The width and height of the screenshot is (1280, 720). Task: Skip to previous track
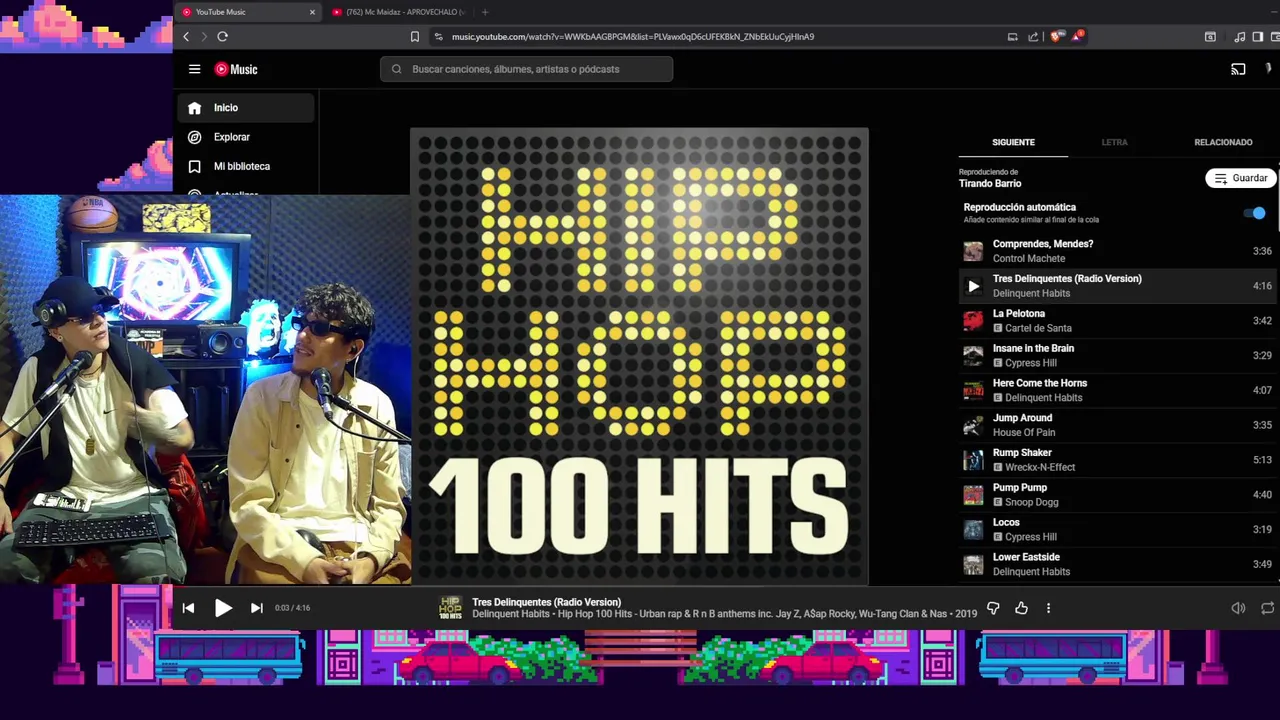click(x=188, y=608)
